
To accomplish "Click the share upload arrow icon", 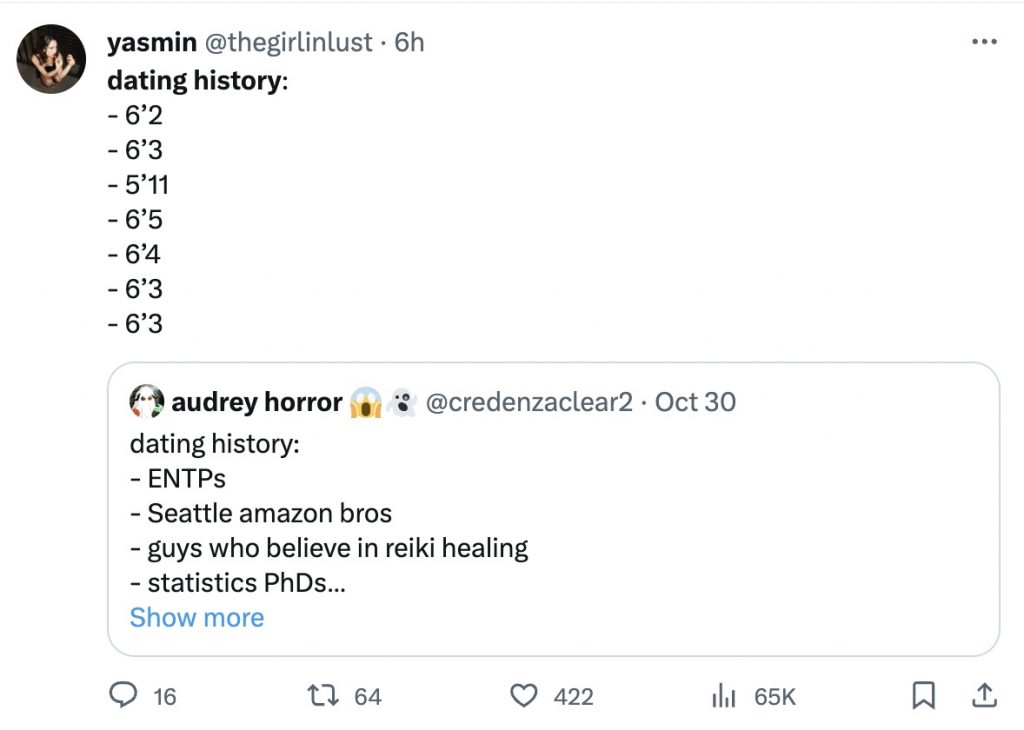I will pos(983,695).
